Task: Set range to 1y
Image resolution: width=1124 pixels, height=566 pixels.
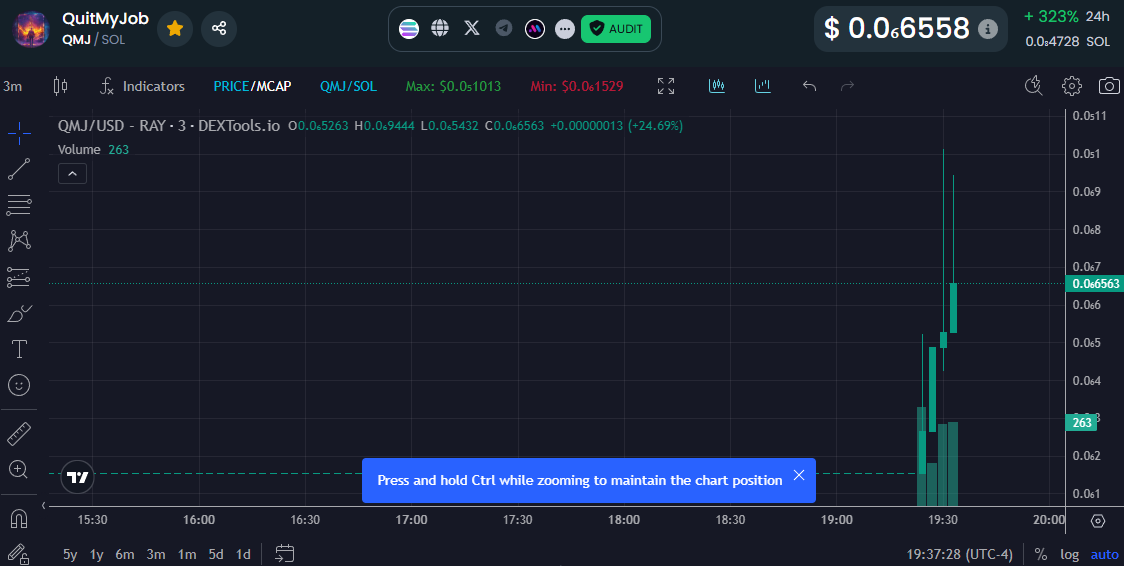Action: pyautogui.click(x=97, y=555)
